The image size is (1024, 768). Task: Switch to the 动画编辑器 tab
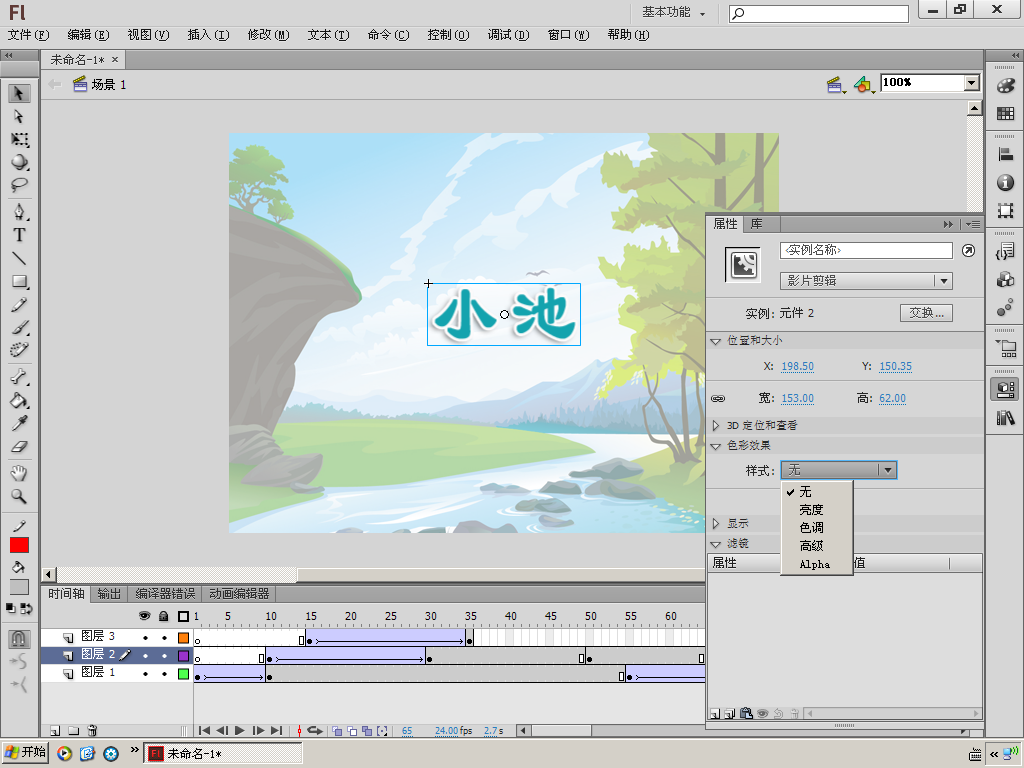[239, 594]
